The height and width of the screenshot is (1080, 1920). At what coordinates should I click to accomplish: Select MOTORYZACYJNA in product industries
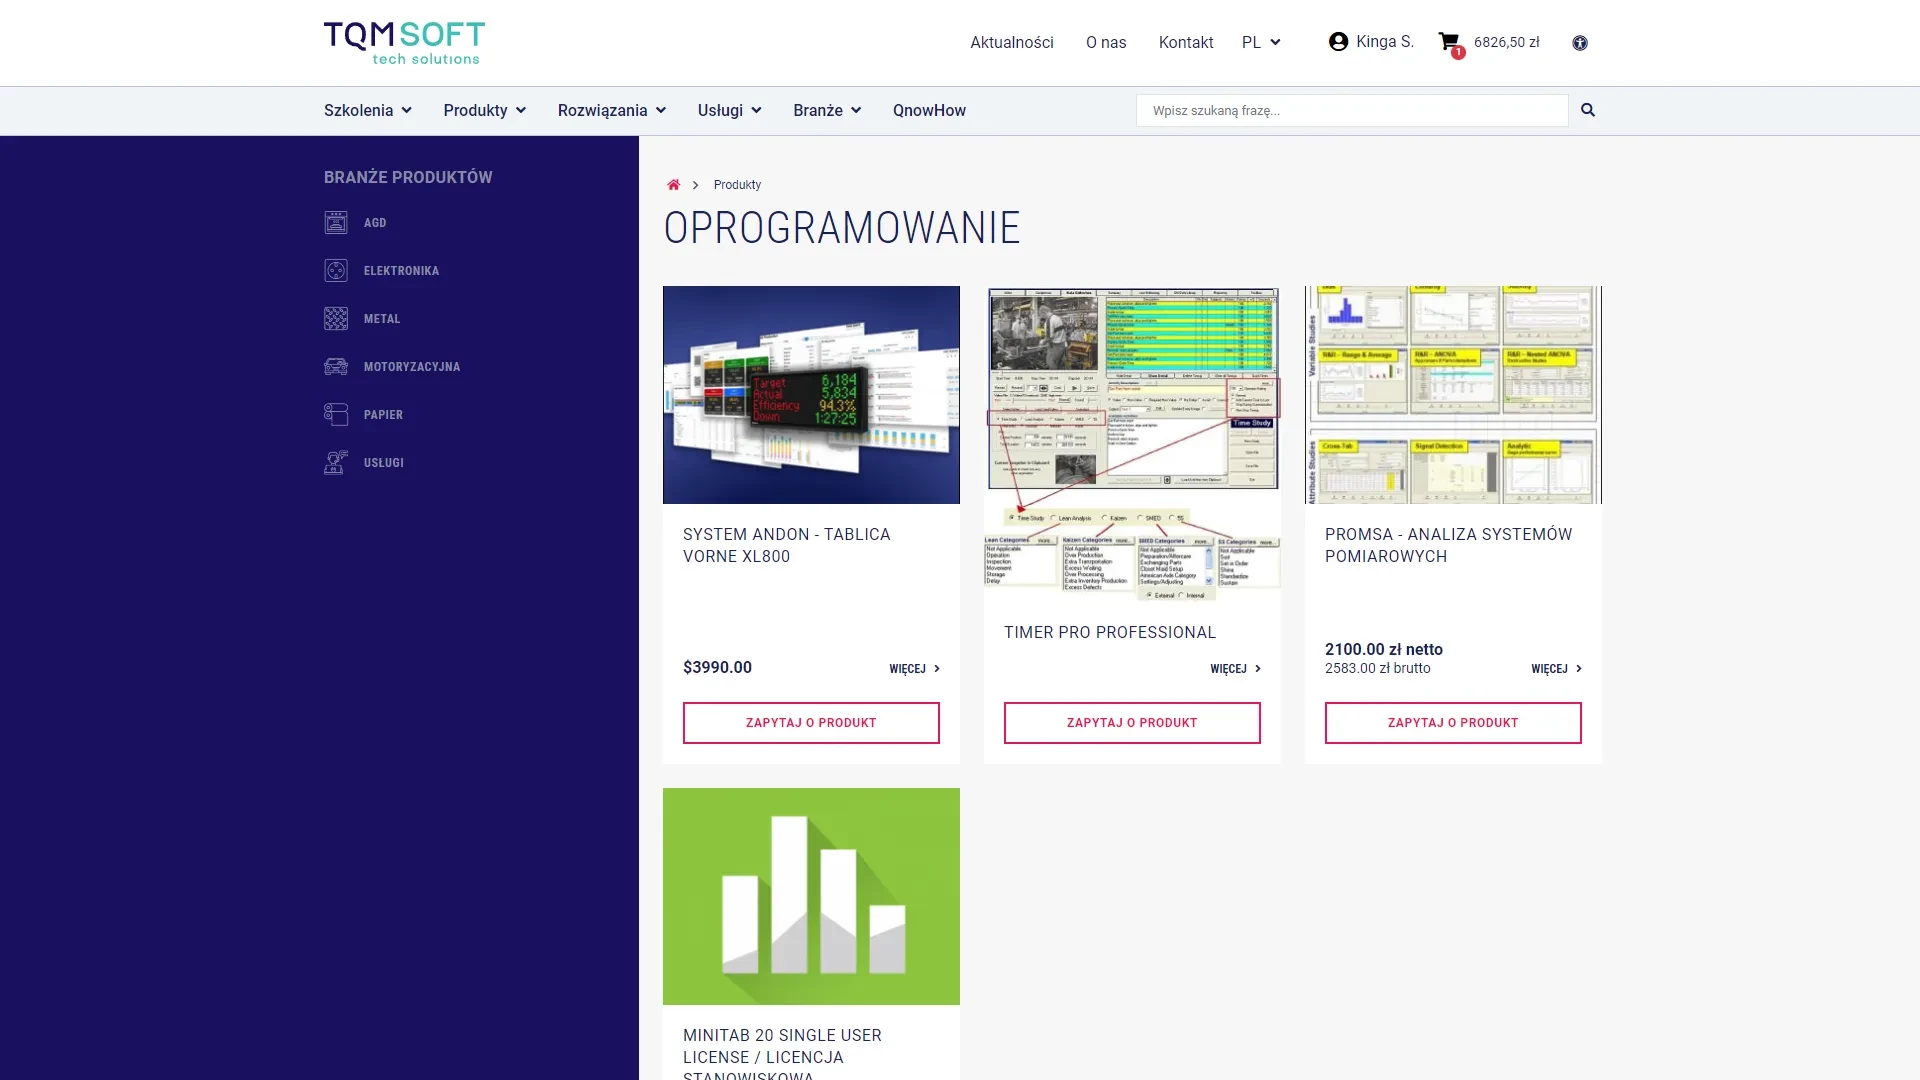click(x=412, y=367)
